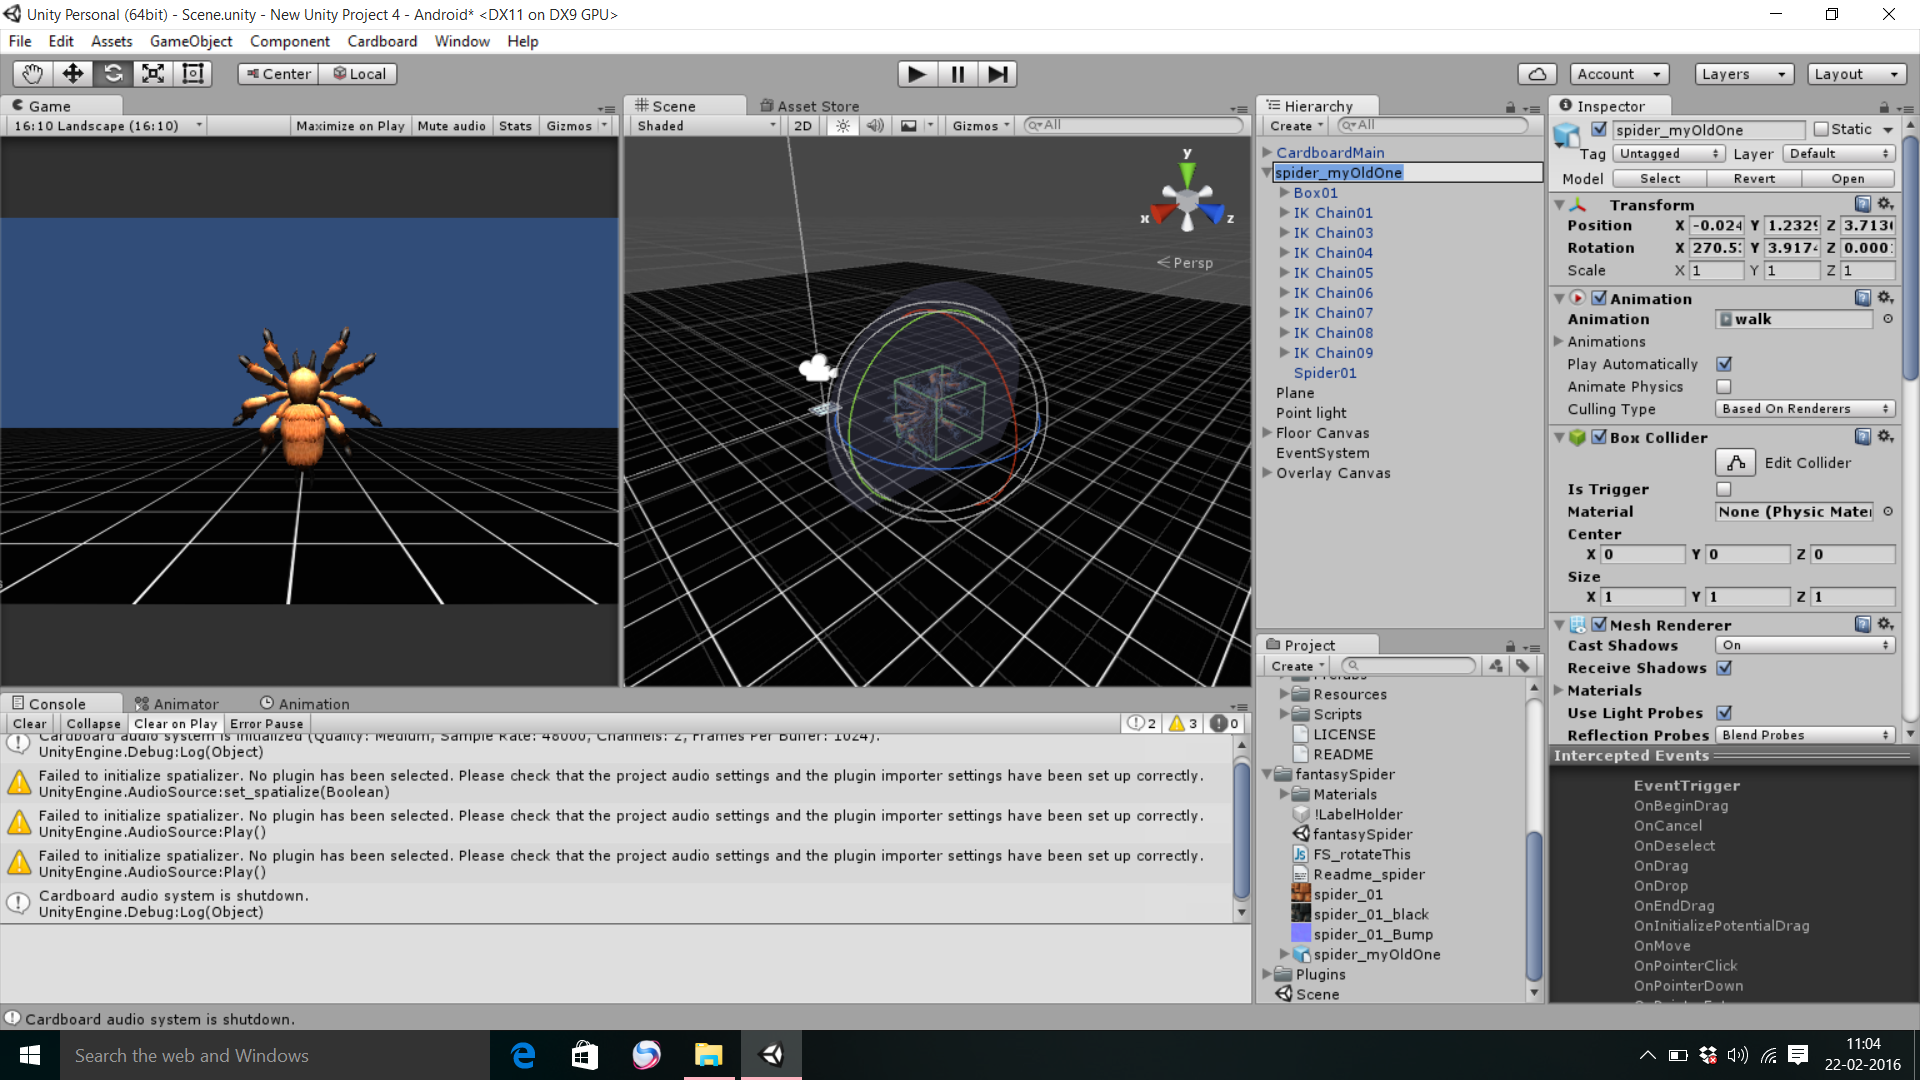Select the Rotate tool icon
Image resolution: width=1920 pixels, height=1080 pixels.
[113, 74]
